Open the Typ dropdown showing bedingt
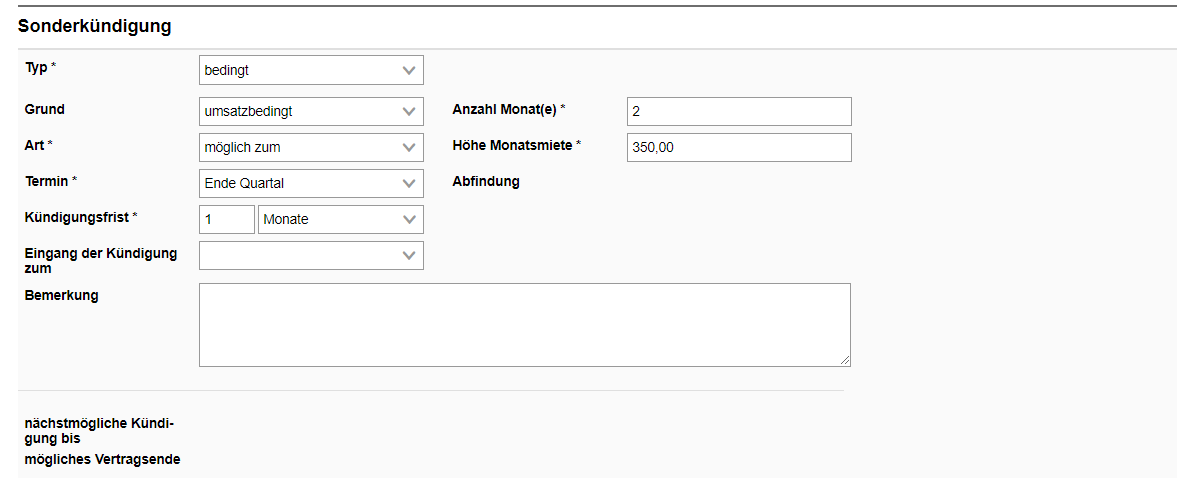 (311, 70)
